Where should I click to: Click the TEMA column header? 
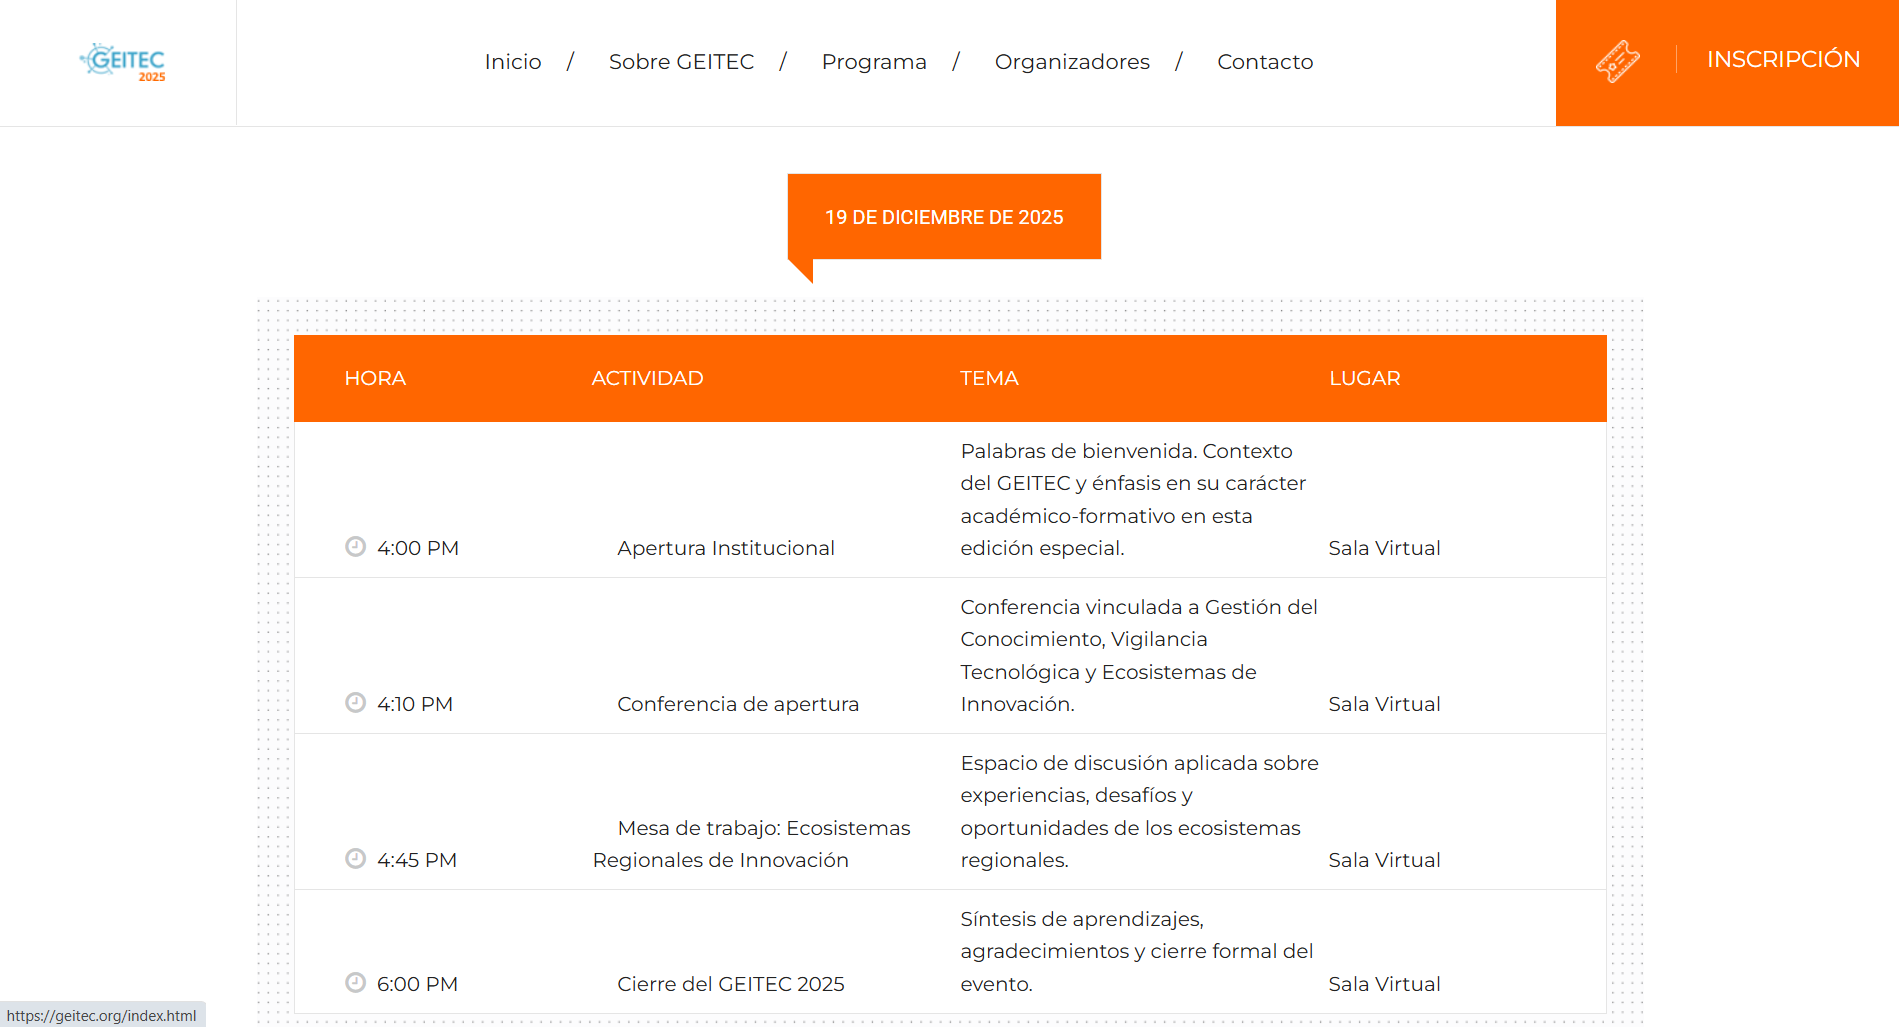988,378
